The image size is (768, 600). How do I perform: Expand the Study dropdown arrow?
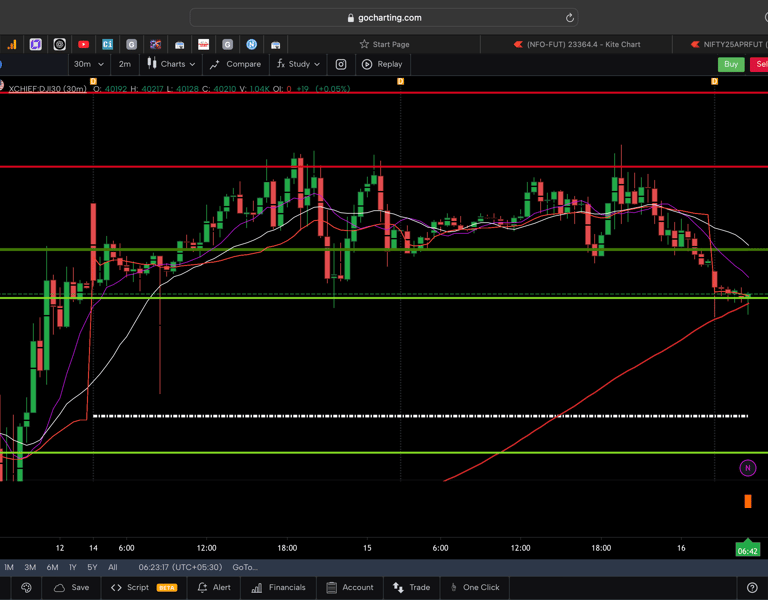(317, 64)
